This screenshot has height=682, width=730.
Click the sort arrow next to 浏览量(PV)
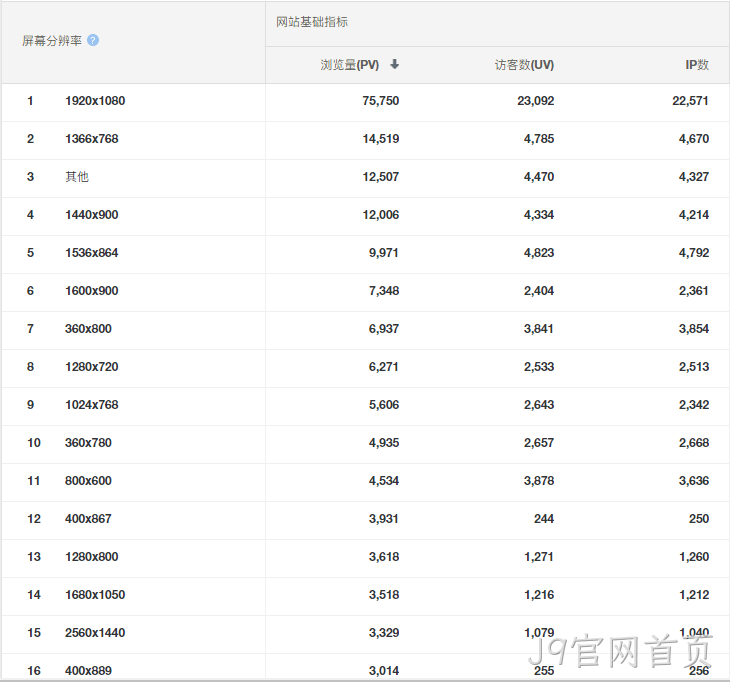tap(394, 64)
